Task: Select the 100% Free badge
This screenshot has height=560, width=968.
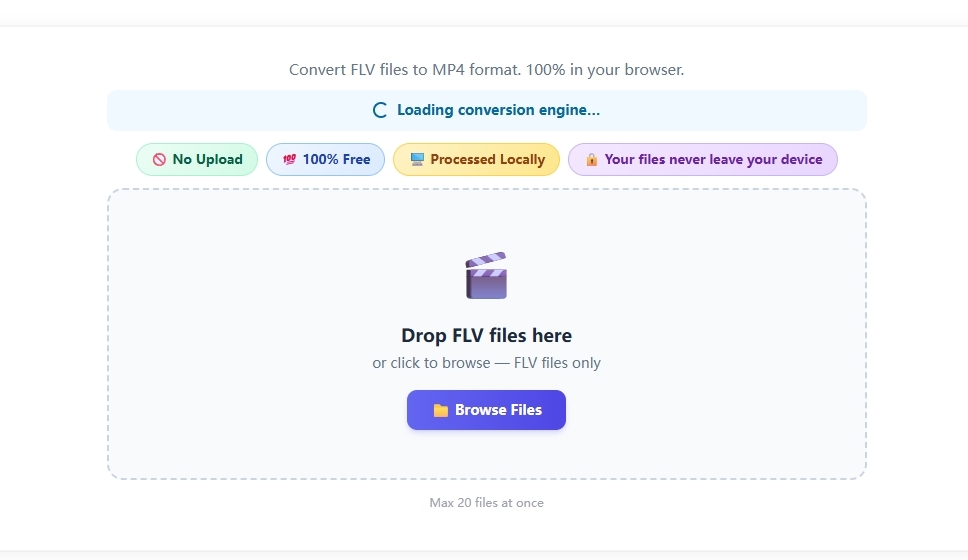Action: [325, 160]
